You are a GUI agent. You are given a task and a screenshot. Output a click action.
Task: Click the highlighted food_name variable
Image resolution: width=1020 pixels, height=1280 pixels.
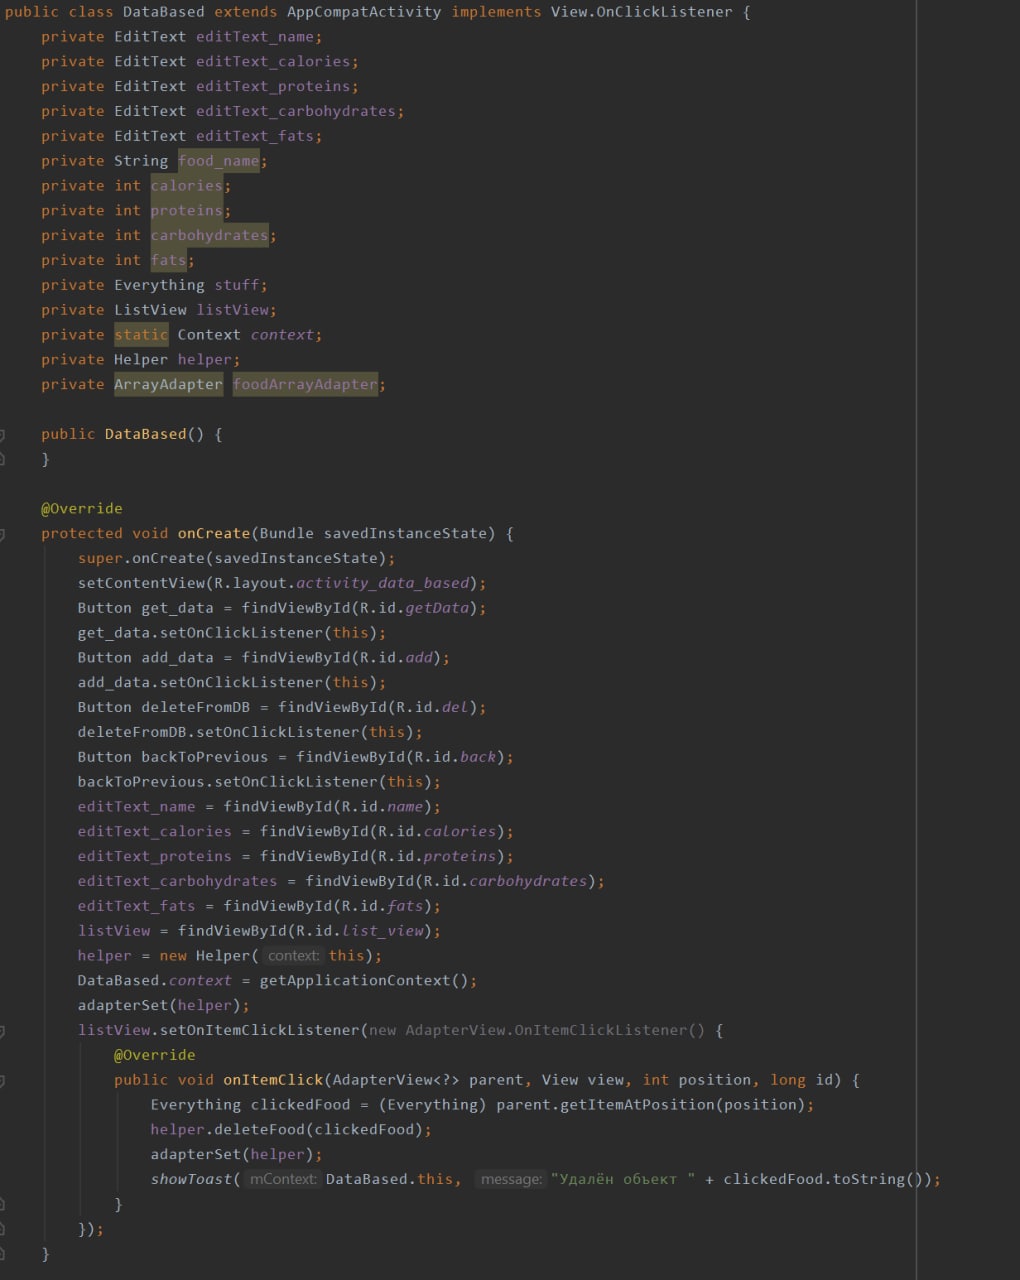pos(219,161)
